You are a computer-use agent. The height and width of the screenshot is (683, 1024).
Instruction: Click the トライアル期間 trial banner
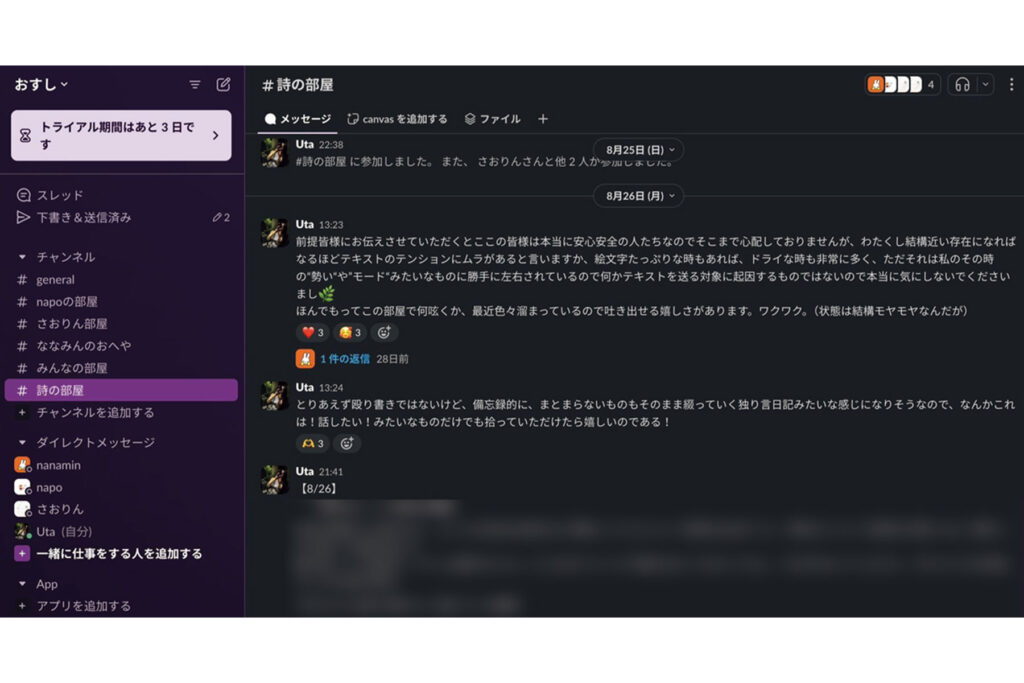[x=121, y=136]
